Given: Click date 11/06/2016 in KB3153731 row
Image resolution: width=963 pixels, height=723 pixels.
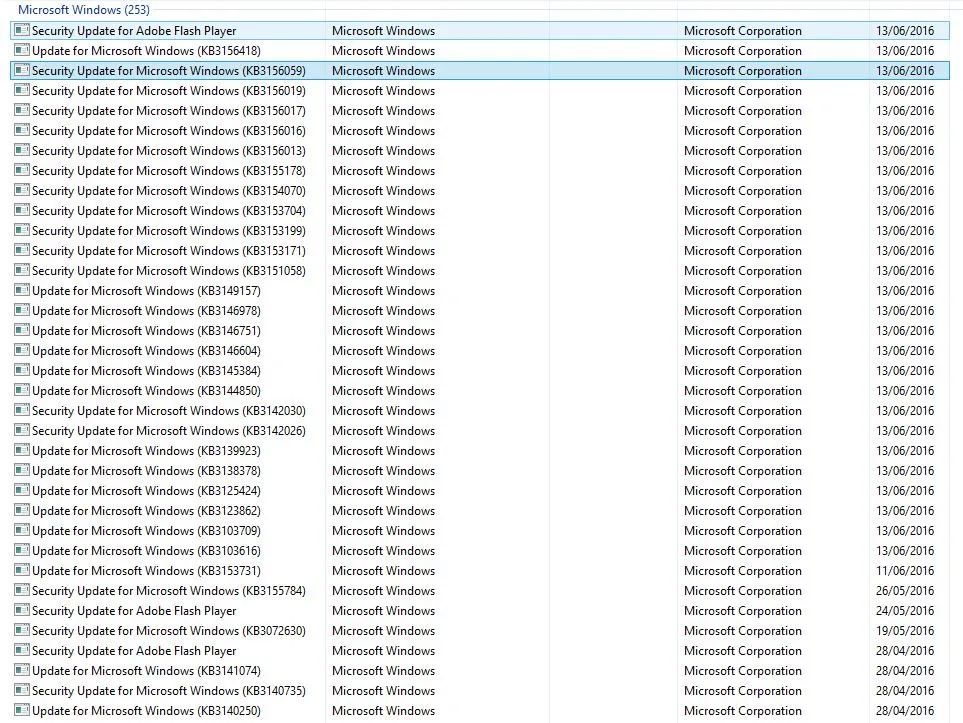Looking at the screenshot, I should click(905, 571).
